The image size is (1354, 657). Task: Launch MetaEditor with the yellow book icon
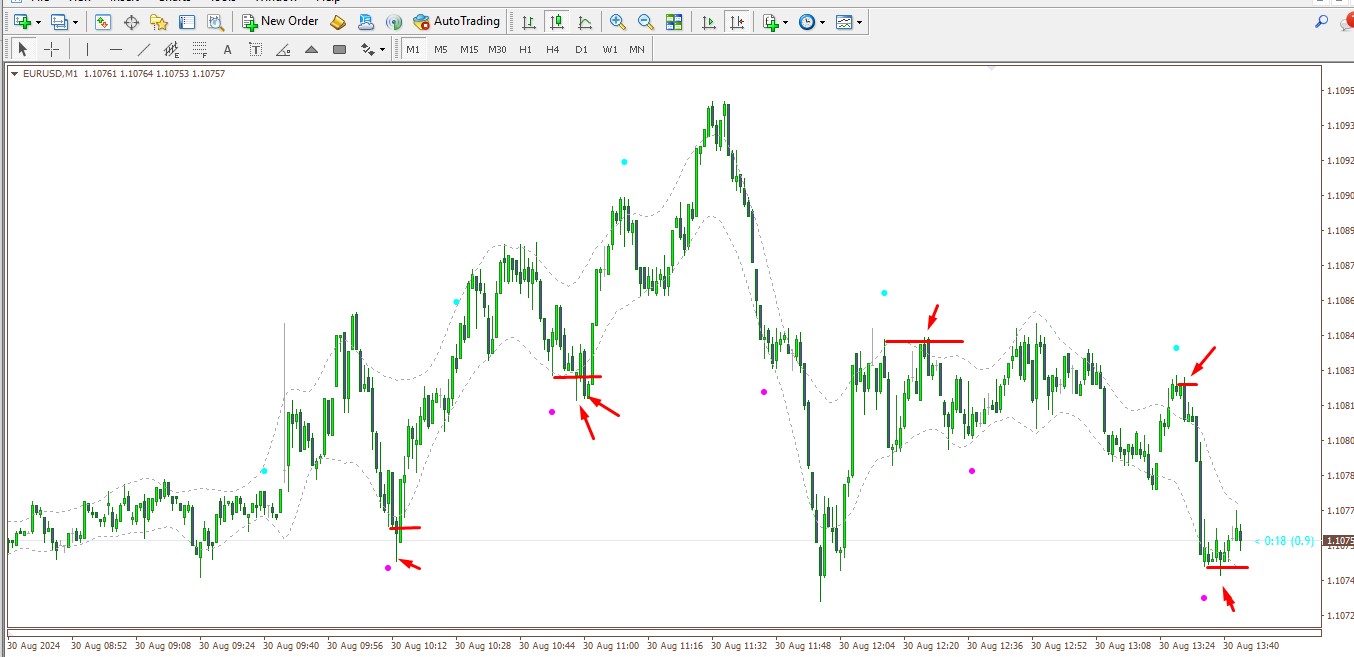[x=338, y=21]
